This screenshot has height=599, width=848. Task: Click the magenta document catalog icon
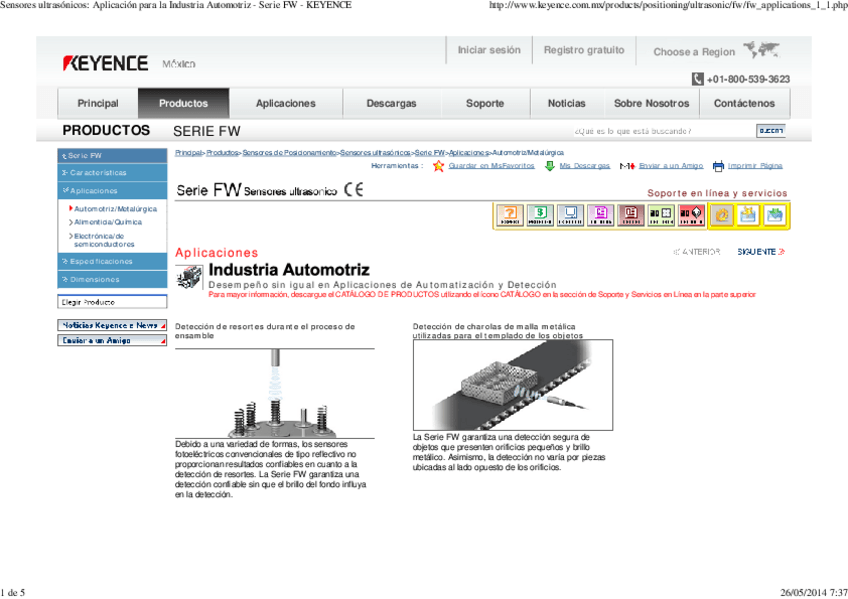(x=601, y=215)
